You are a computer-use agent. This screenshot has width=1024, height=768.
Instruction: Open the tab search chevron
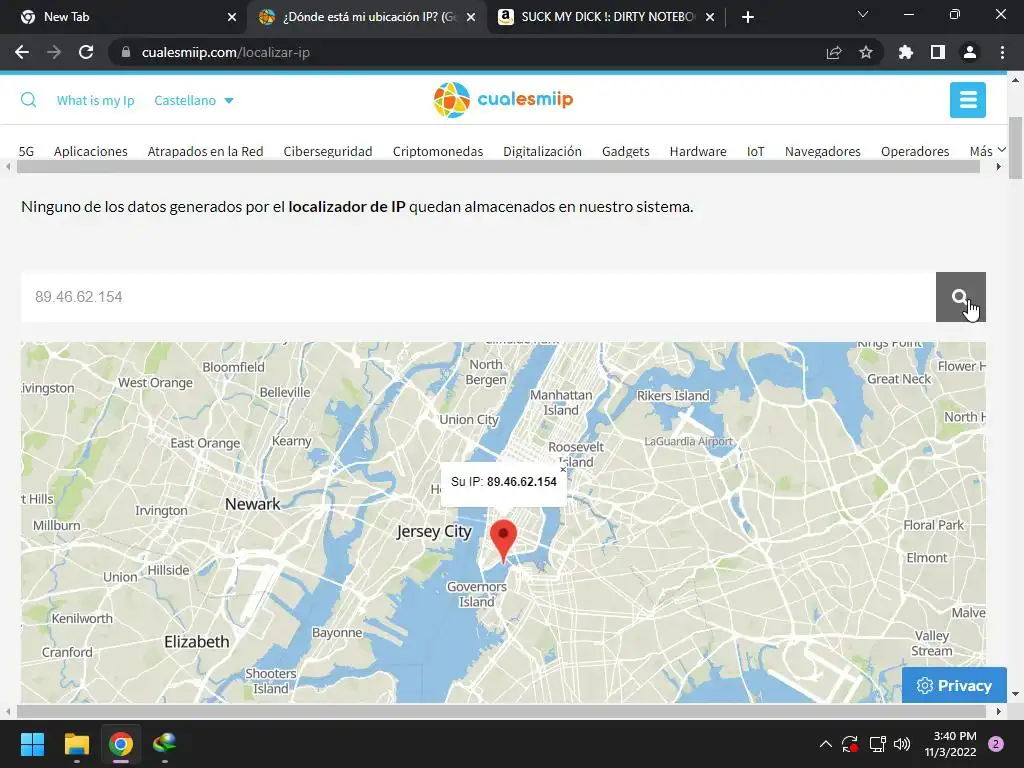click(x=863, y=14)
